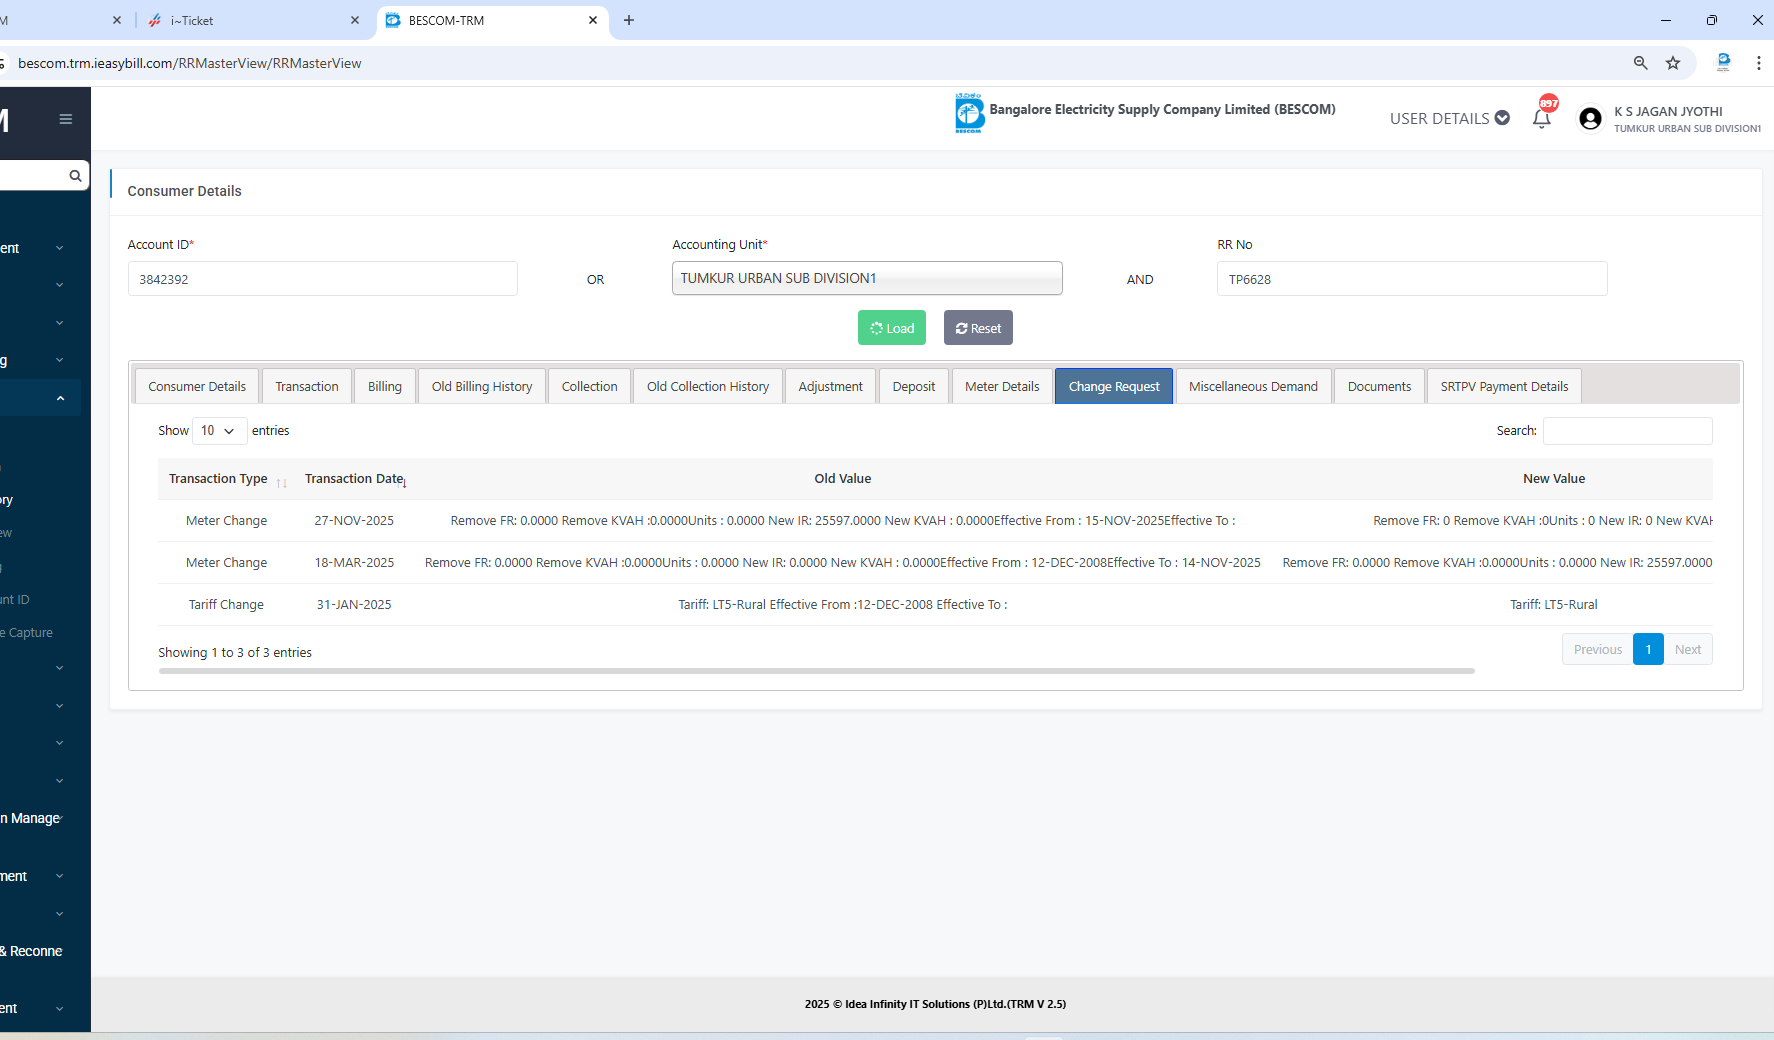The height and width of the screenshot is (1040, 1774).
Task: Click the notification bell icon
Action: coord(1541,119)
